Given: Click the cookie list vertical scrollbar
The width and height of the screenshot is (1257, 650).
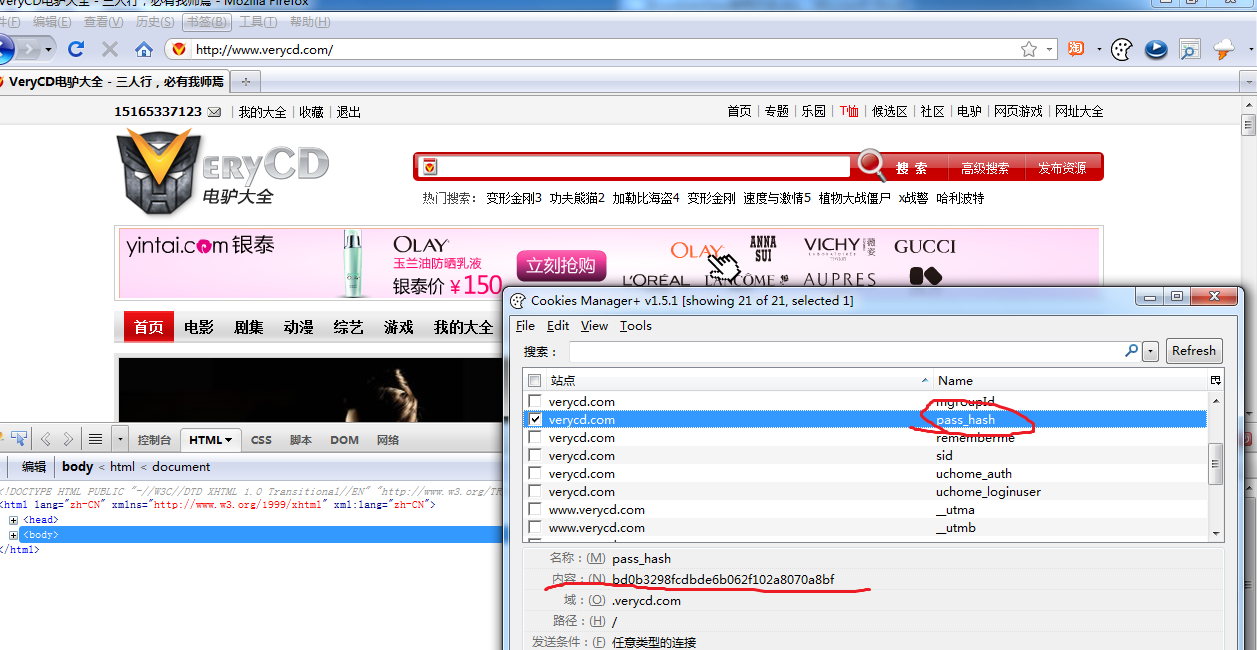Looking at the screenshot, I should [x=1216, y=466].
